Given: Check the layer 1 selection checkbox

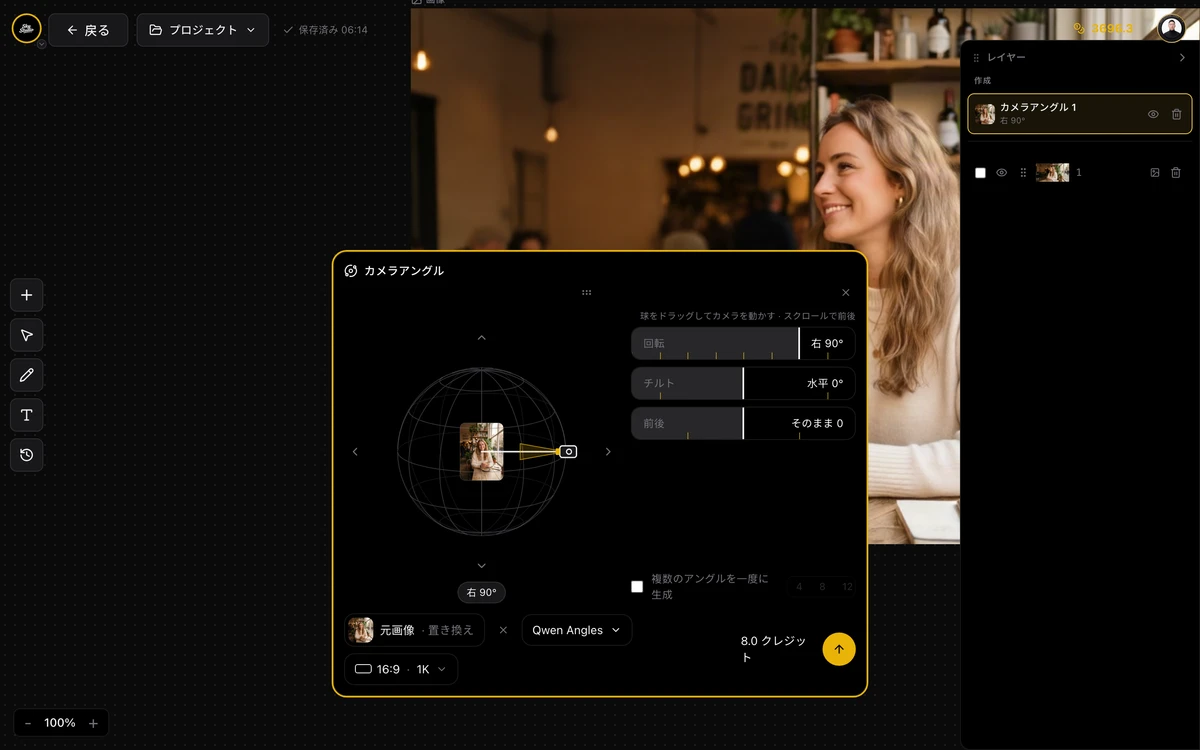Looking at the screenshot, I should click(x=980, y=173).
